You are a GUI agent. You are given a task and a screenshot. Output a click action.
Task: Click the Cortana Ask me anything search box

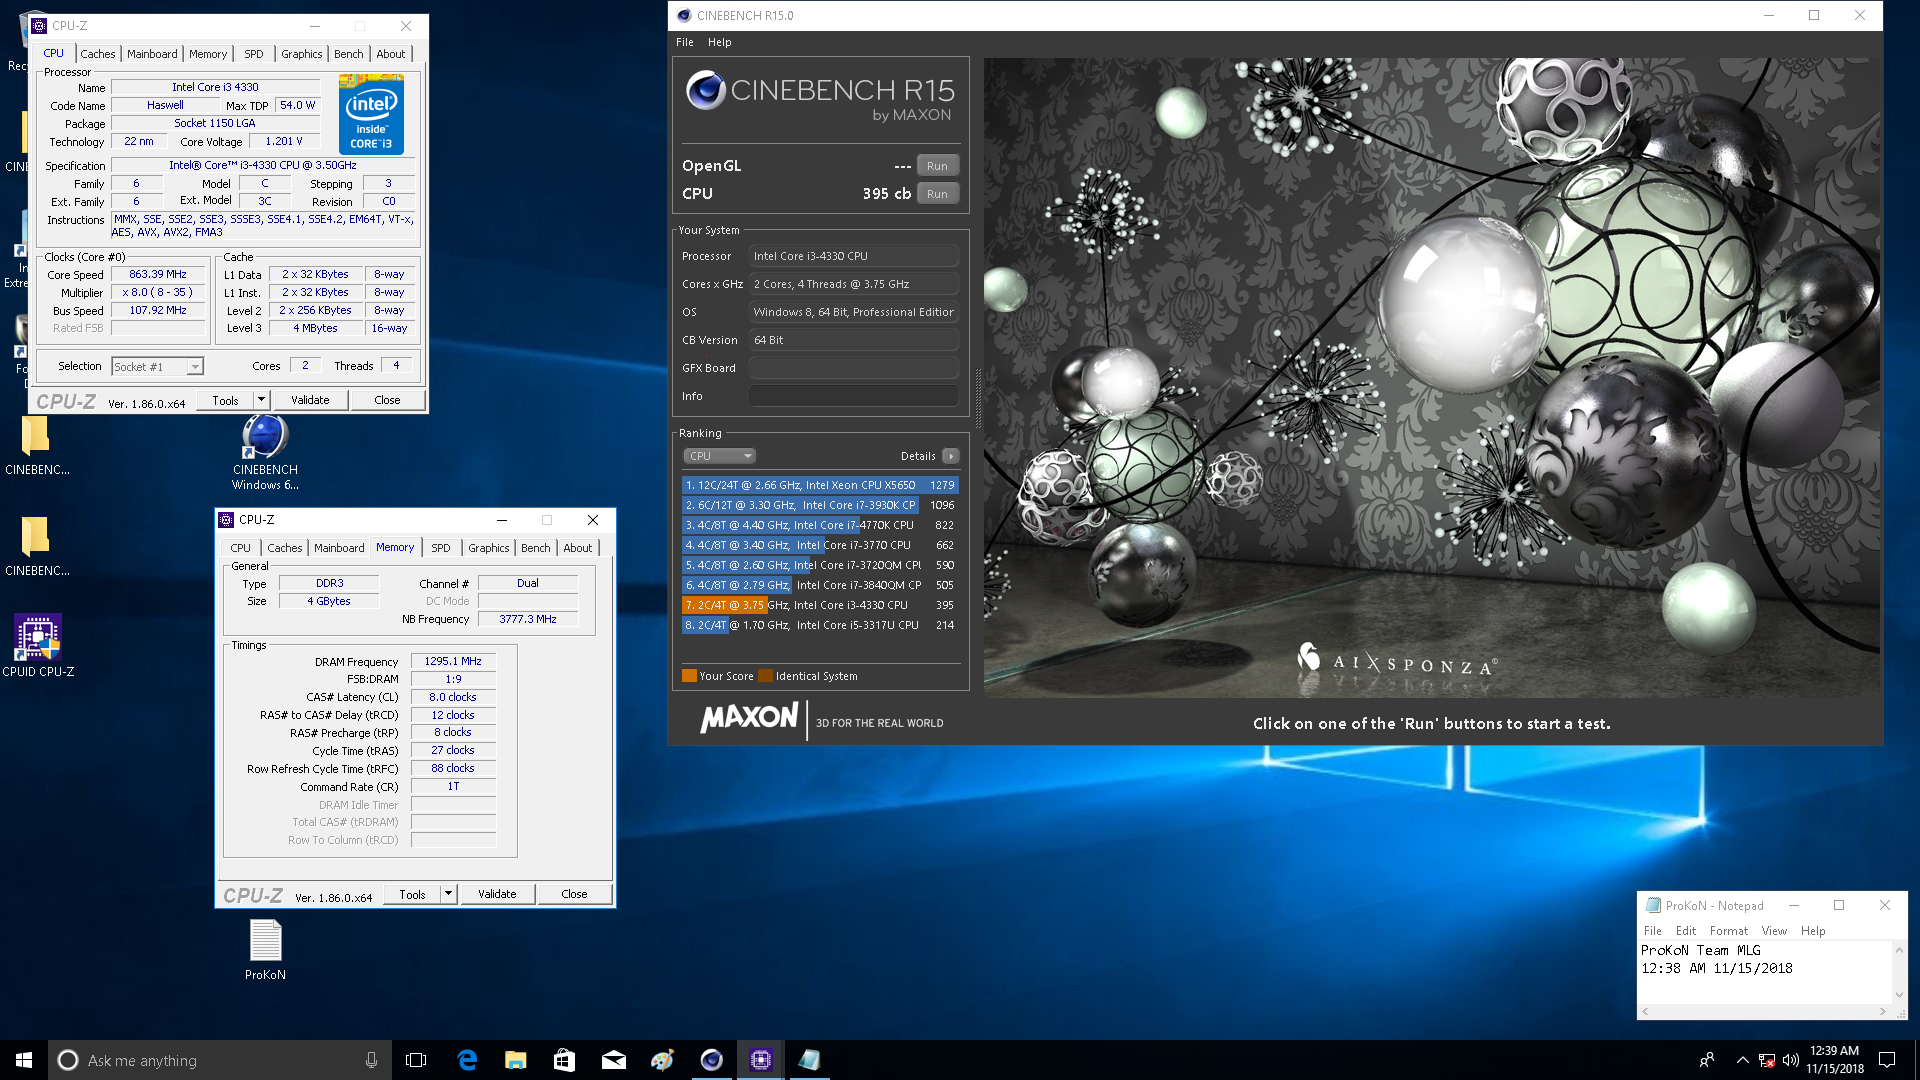(x=220, y=1060)
